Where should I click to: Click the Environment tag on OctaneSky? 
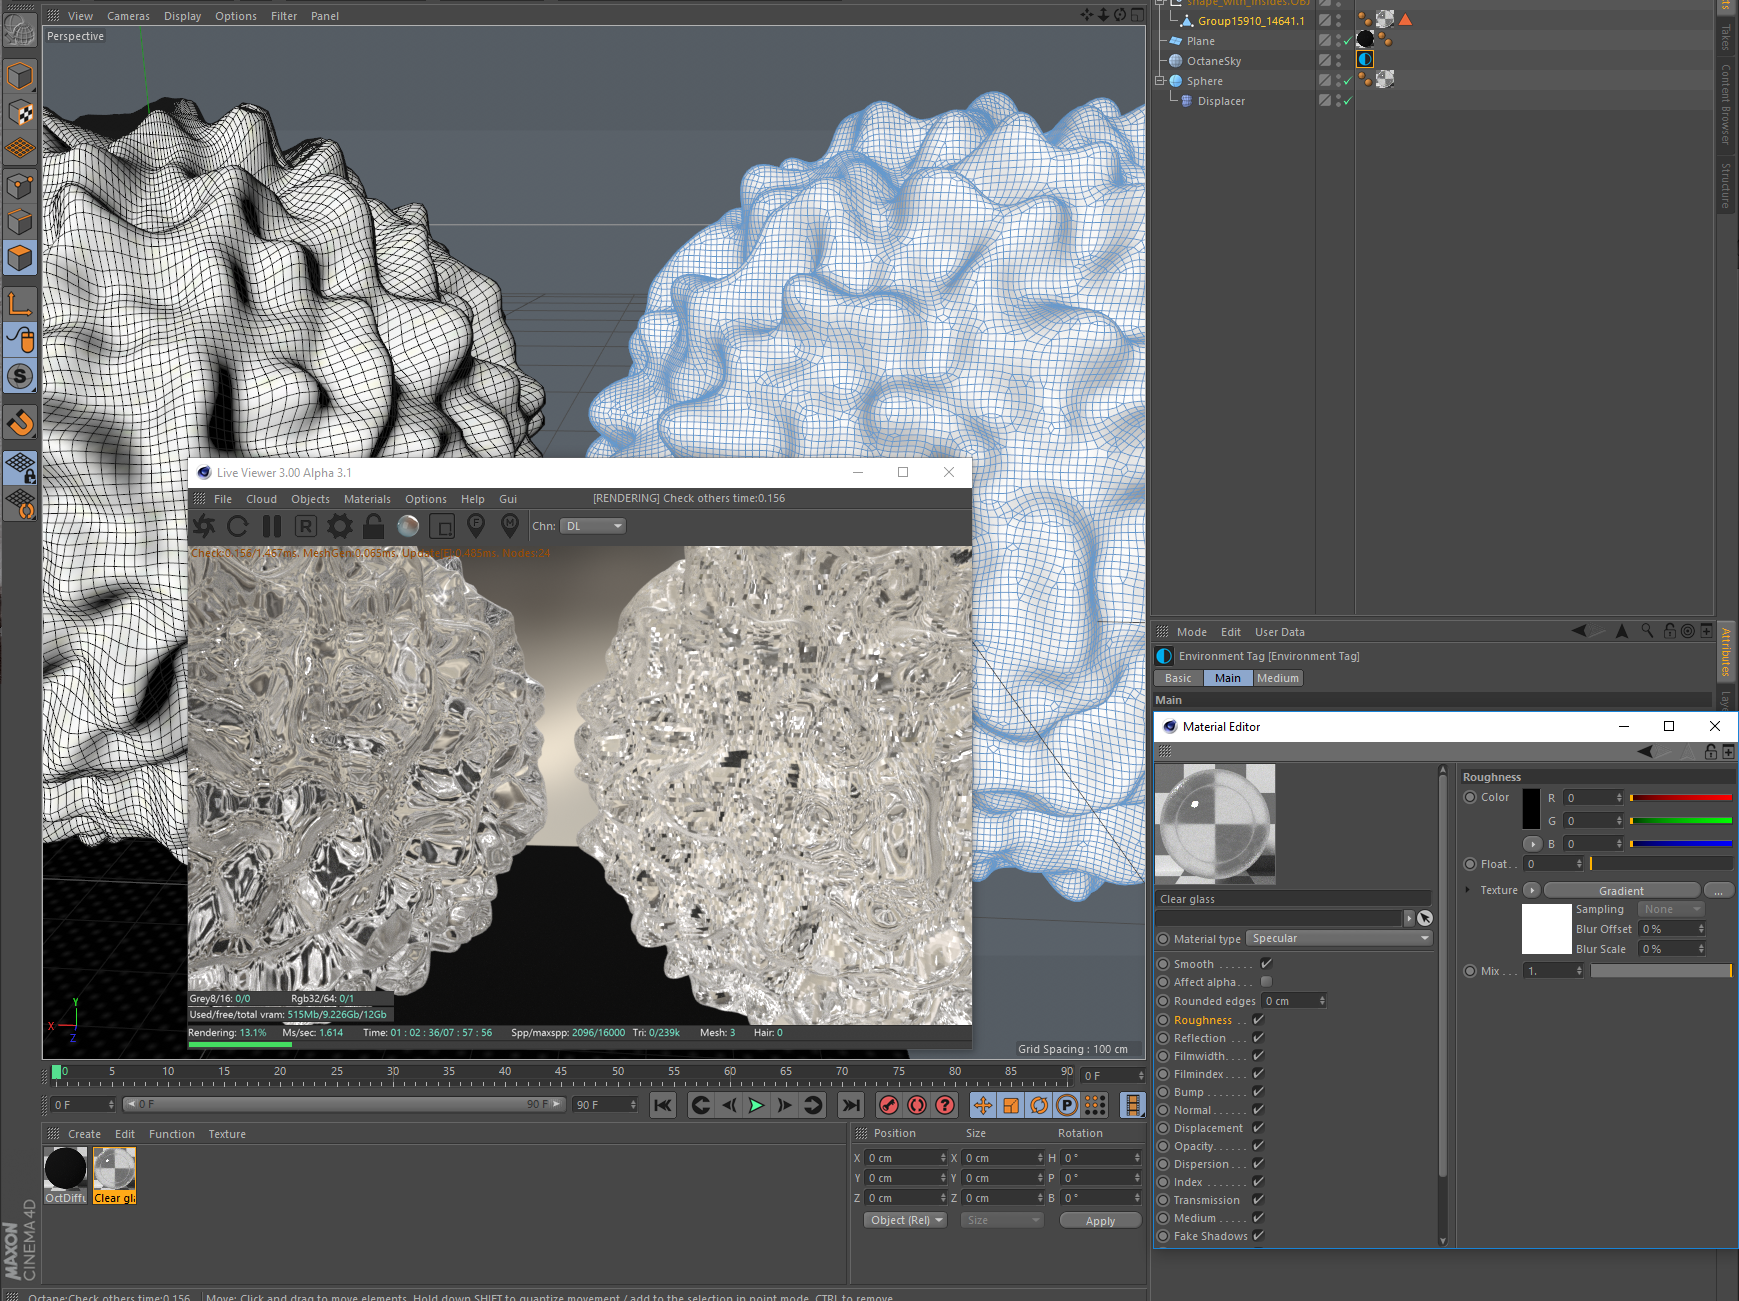pyautogui.click(x=1365, y=60)
